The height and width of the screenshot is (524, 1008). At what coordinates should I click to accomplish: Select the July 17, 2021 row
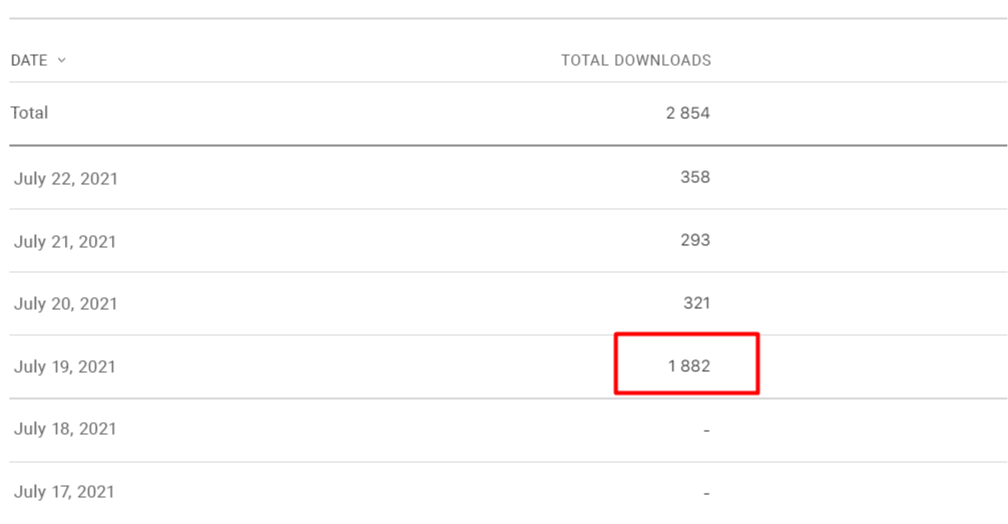tap(508, 492)
